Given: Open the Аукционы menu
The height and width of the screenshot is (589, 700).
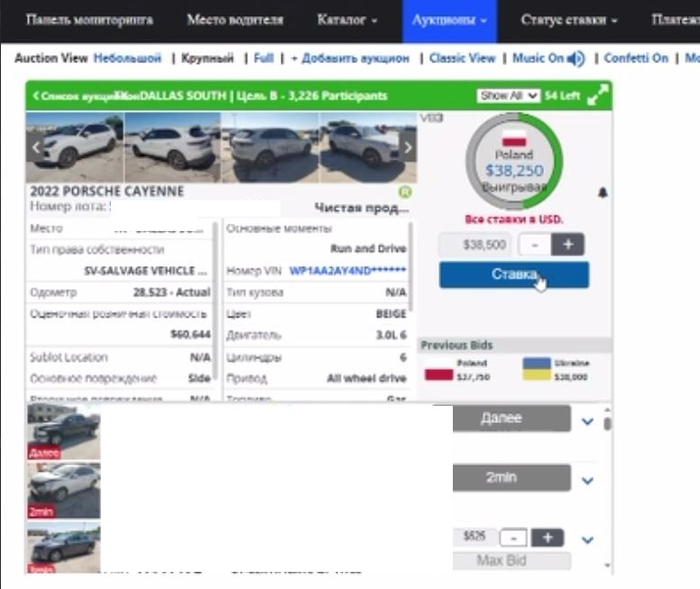Looking at the screenshot, I should (x=449, y=20).
